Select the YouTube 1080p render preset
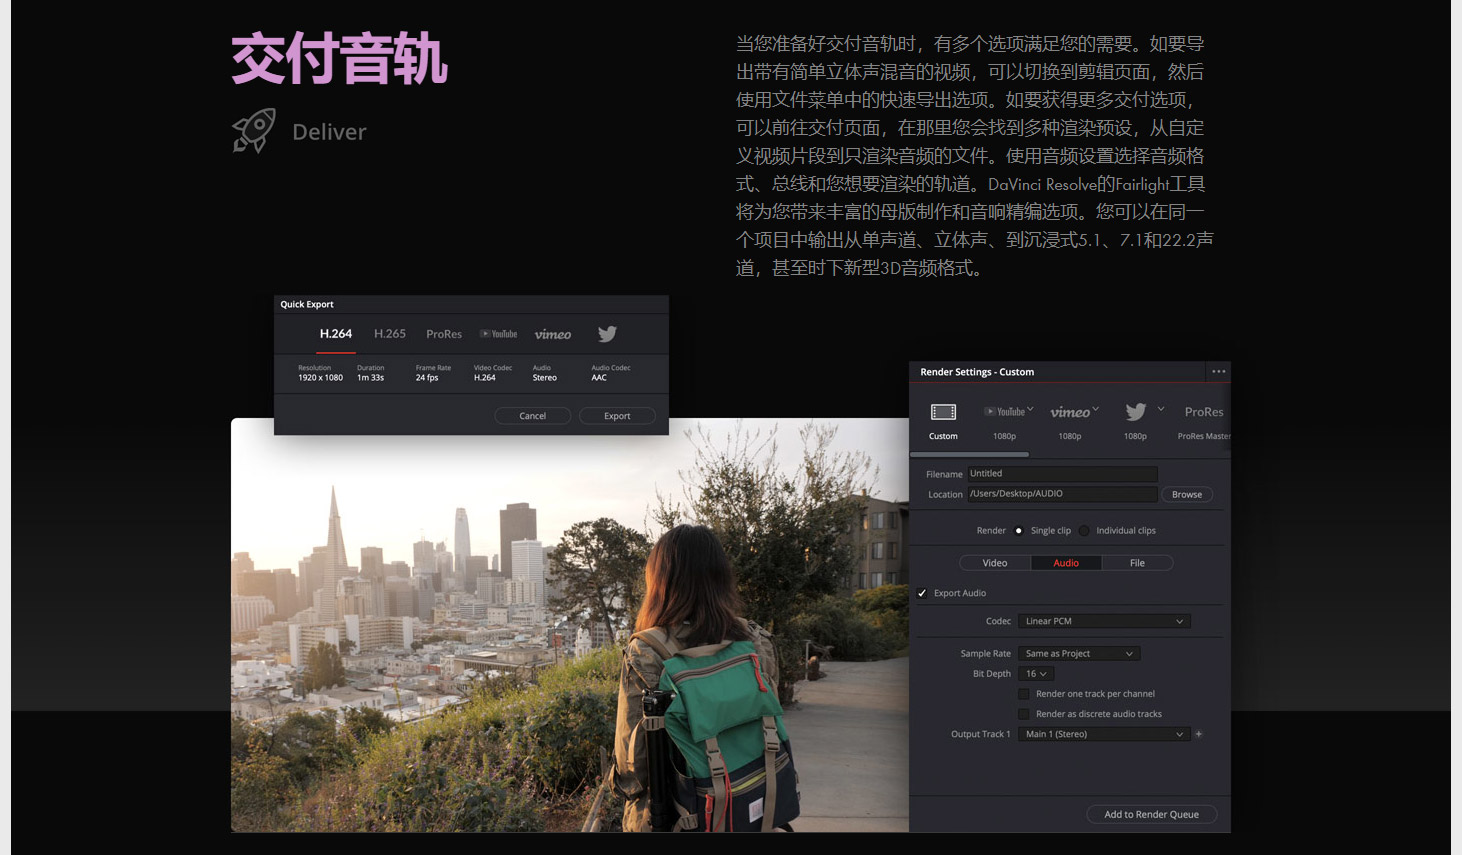 click(1005, 412)
